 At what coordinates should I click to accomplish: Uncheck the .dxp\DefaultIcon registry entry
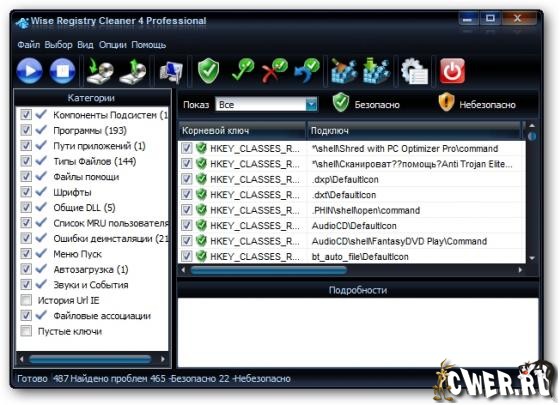coord(186,179)
